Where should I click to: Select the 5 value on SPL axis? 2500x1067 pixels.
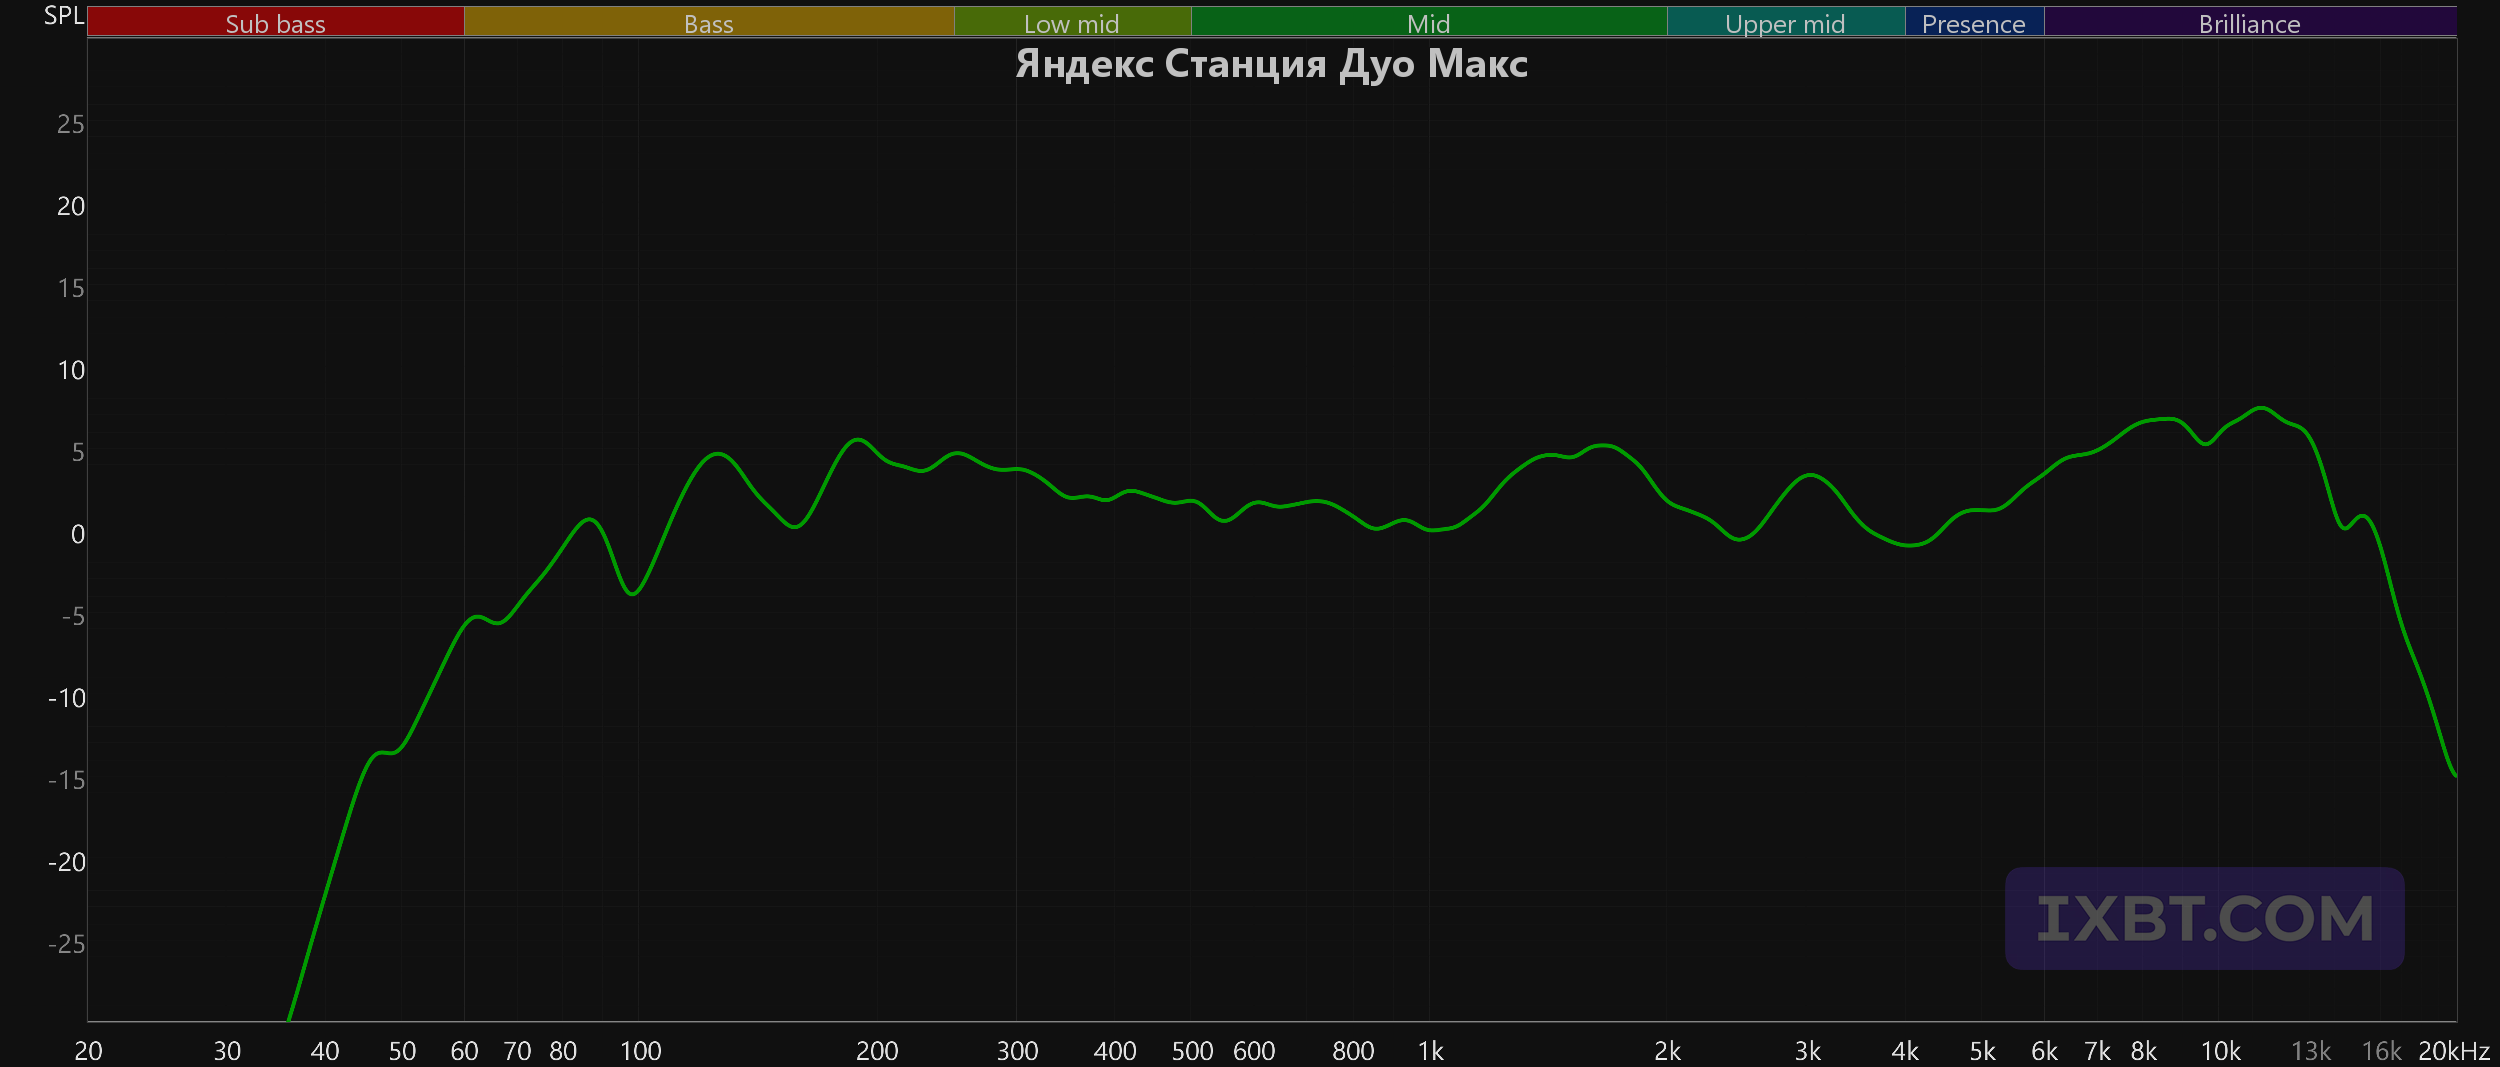78,452
